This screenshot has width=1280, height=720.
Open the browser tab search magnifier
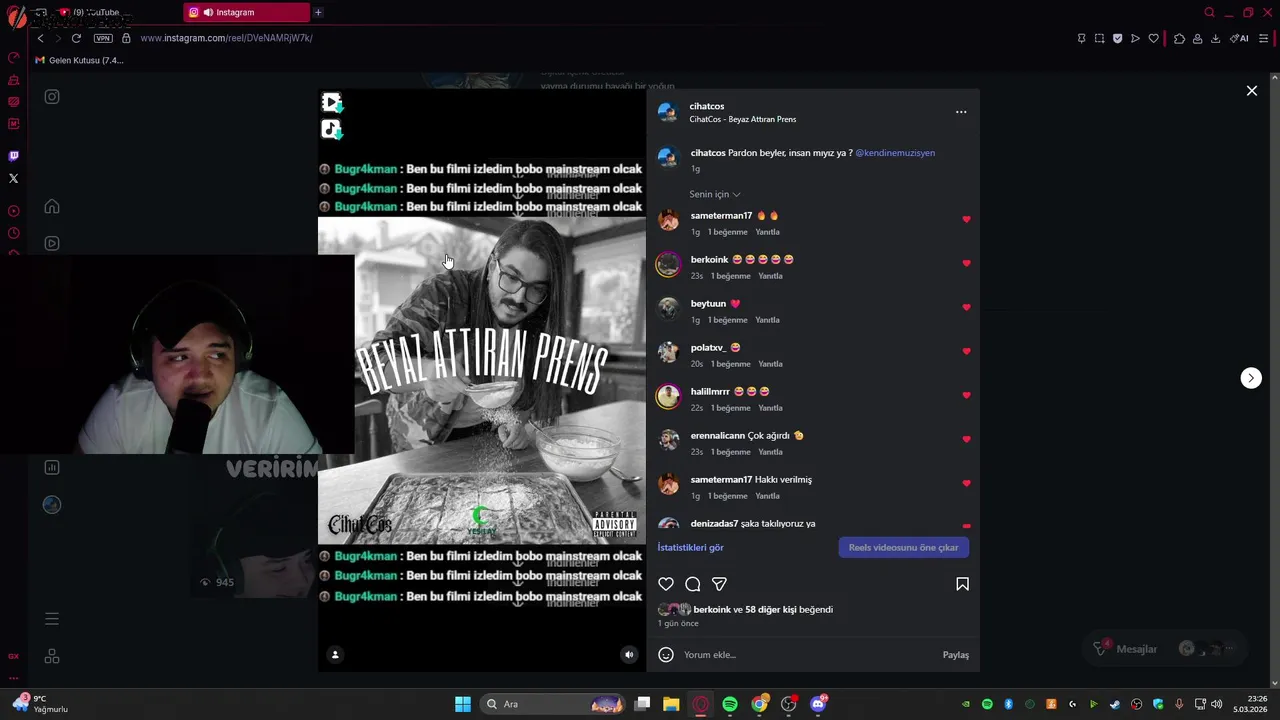click(x=1209, y=13)
